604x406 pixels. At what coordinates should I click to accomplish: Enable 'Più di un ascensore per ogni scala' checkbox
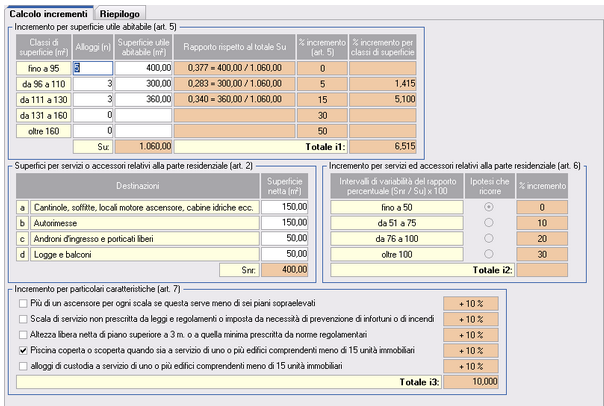tap(23, 304)
